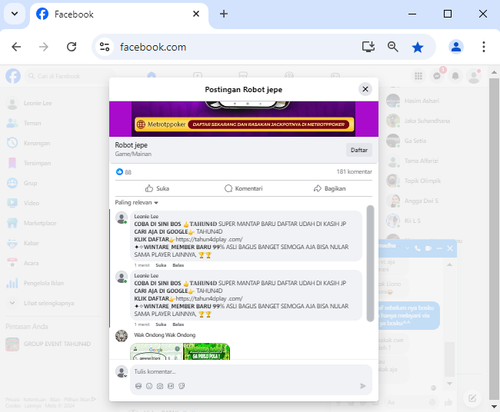Click the Daftar button

point(359,150)
